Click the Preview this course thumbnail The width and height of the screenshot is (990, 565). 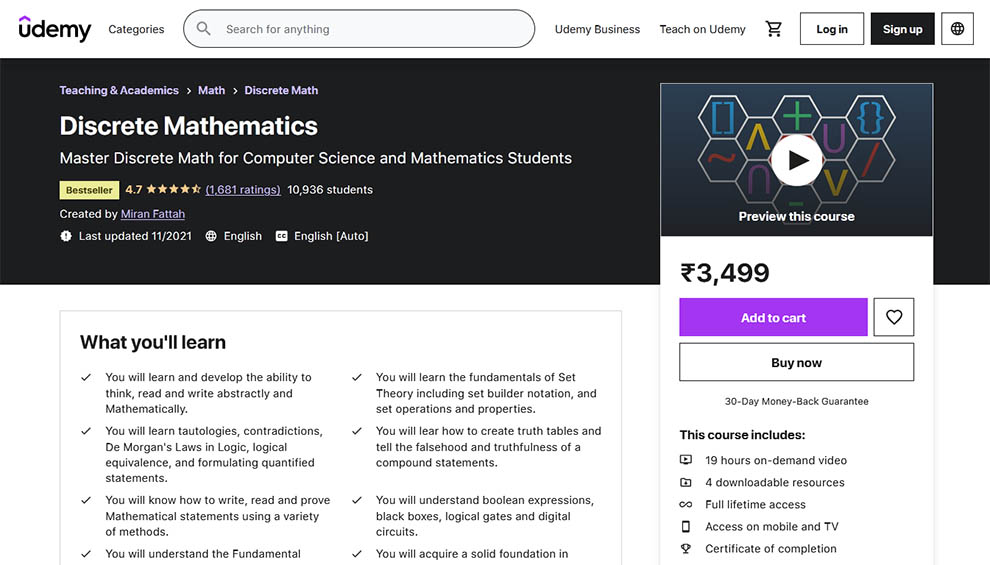point(797,160)
